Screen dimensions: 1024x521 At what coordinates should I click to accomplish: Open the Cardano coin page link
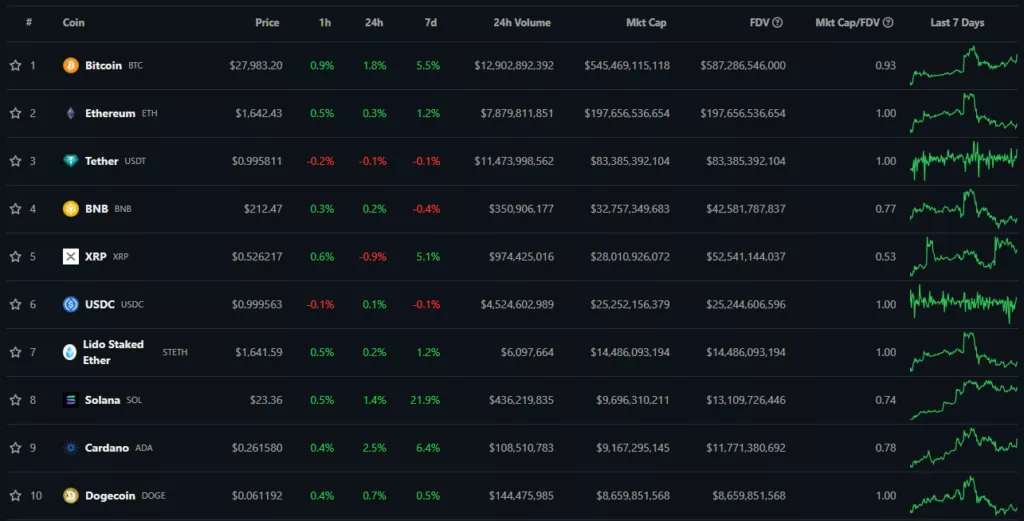tap(106, 448)
